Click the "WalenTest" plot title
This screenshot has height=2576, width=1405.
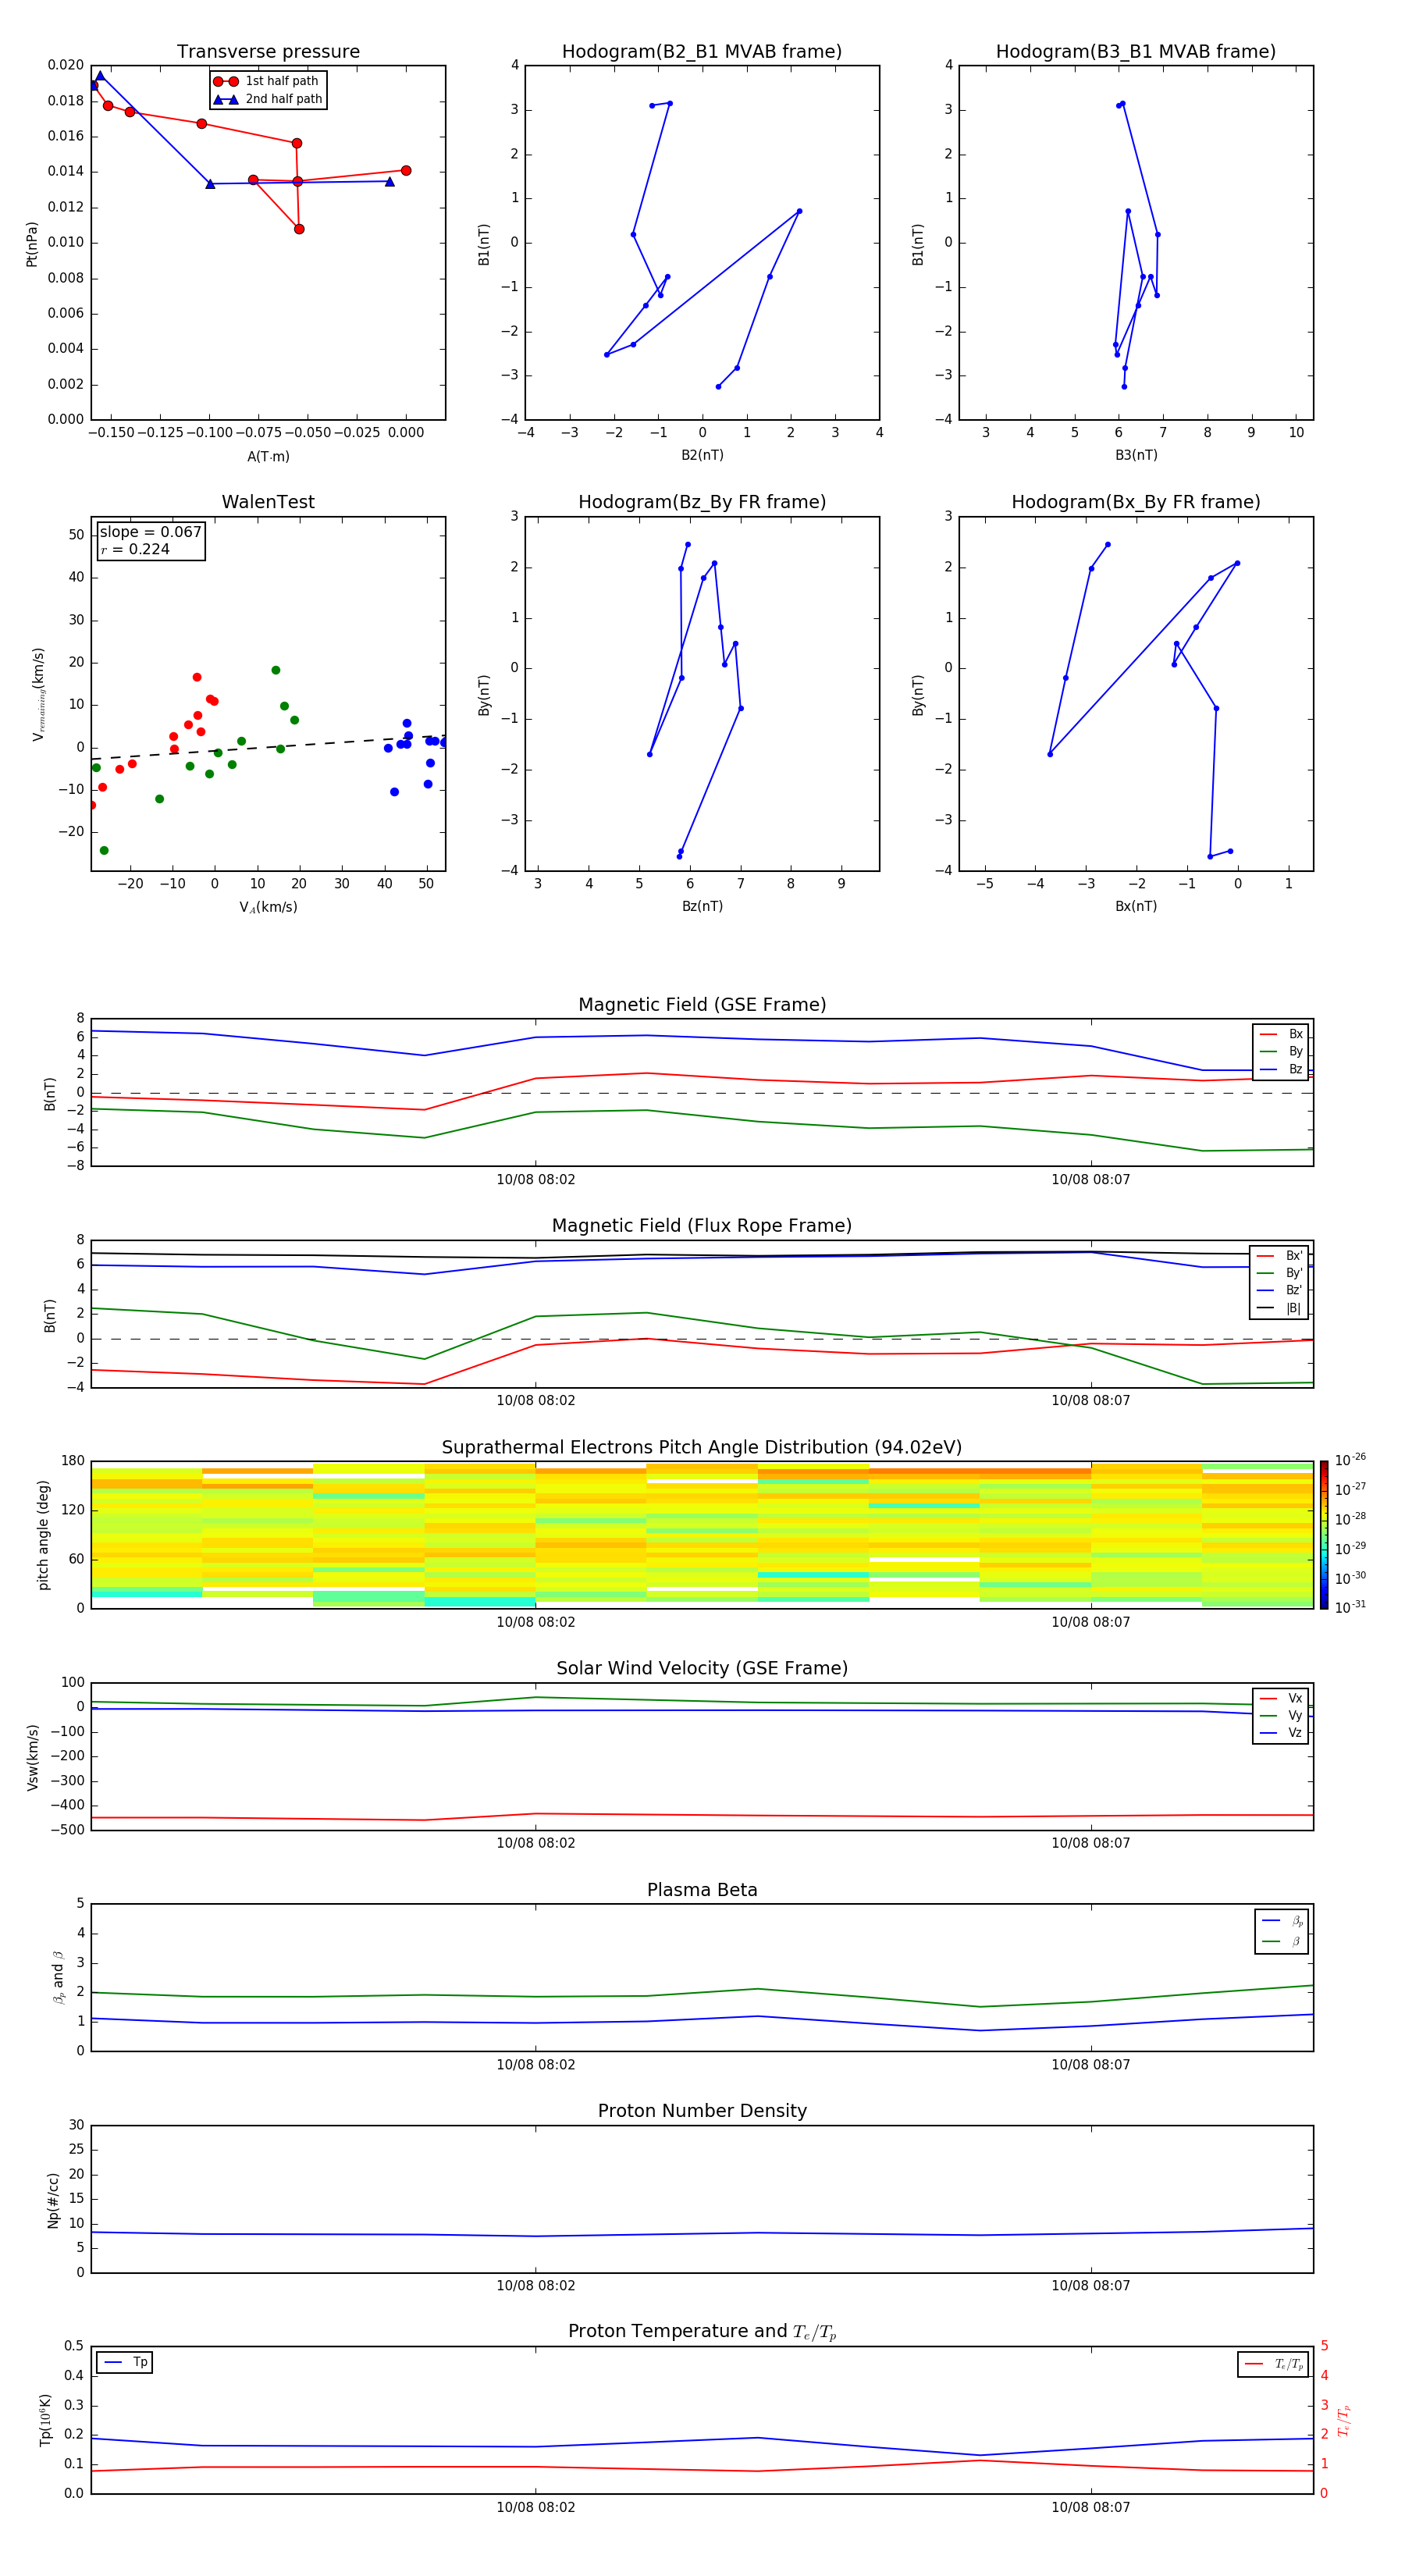tap(268, 502)
